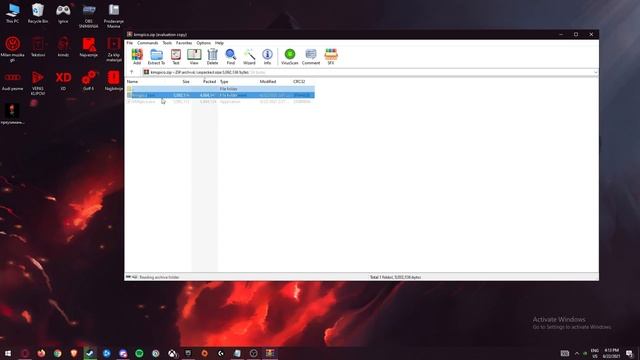Launch the Wizard wand tool
This screenshot has height=360, width=640.
(249, 56)
